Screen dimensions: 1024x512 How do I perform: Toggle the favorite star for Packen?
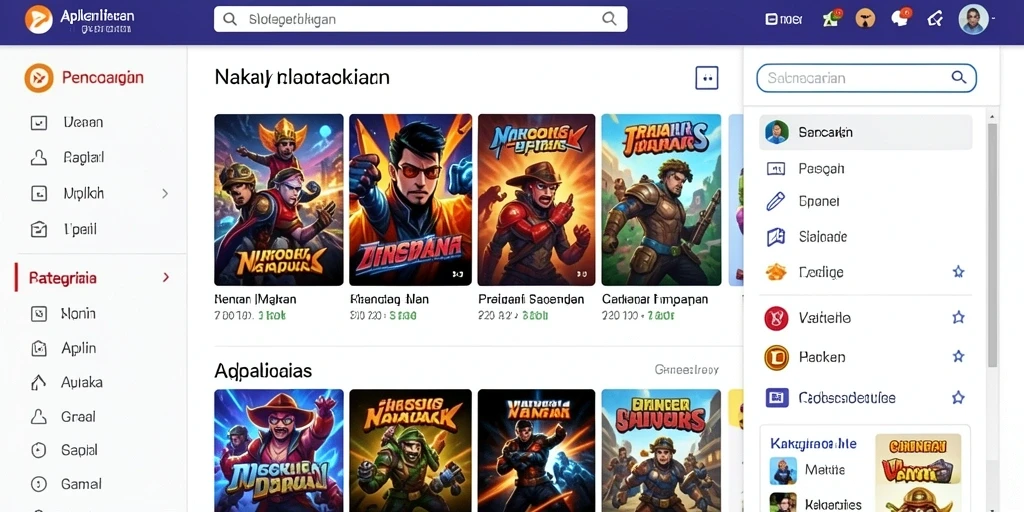958,357
